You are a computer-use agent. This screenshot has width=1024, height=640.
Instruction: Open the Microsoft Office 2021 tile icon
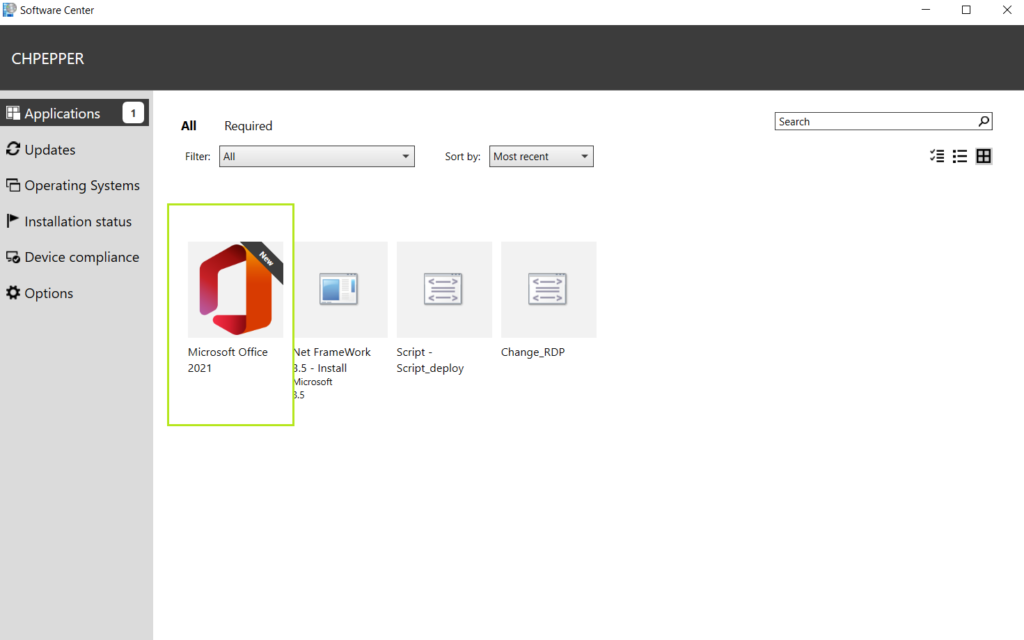(236, 289)
